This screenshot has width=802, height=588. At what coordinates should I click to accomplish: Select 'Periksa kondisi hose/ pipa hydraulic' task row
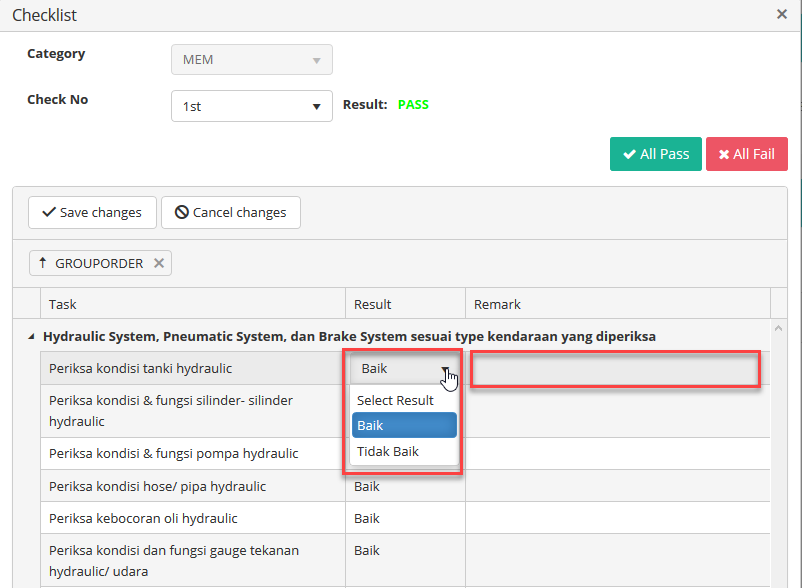tap(192, 486)
